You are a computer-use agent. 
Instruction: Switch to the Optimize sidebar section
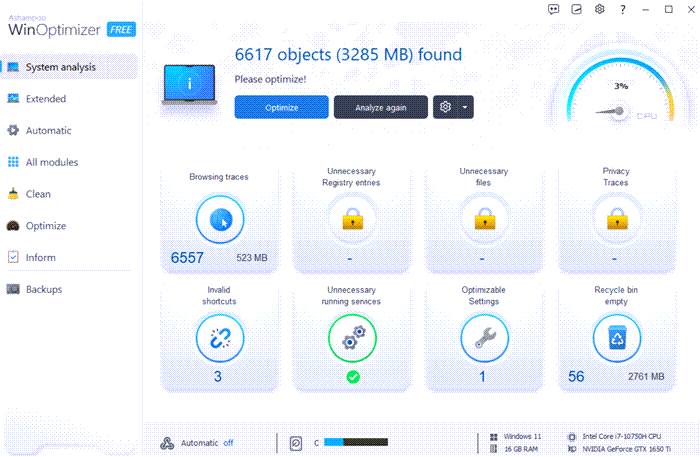point(69,226)
